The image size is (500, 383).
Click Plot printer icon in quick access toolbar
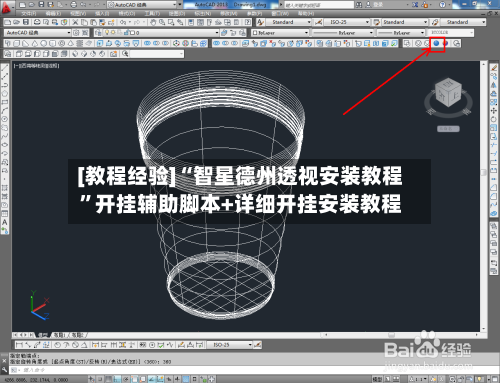click(x=74, y=4)
